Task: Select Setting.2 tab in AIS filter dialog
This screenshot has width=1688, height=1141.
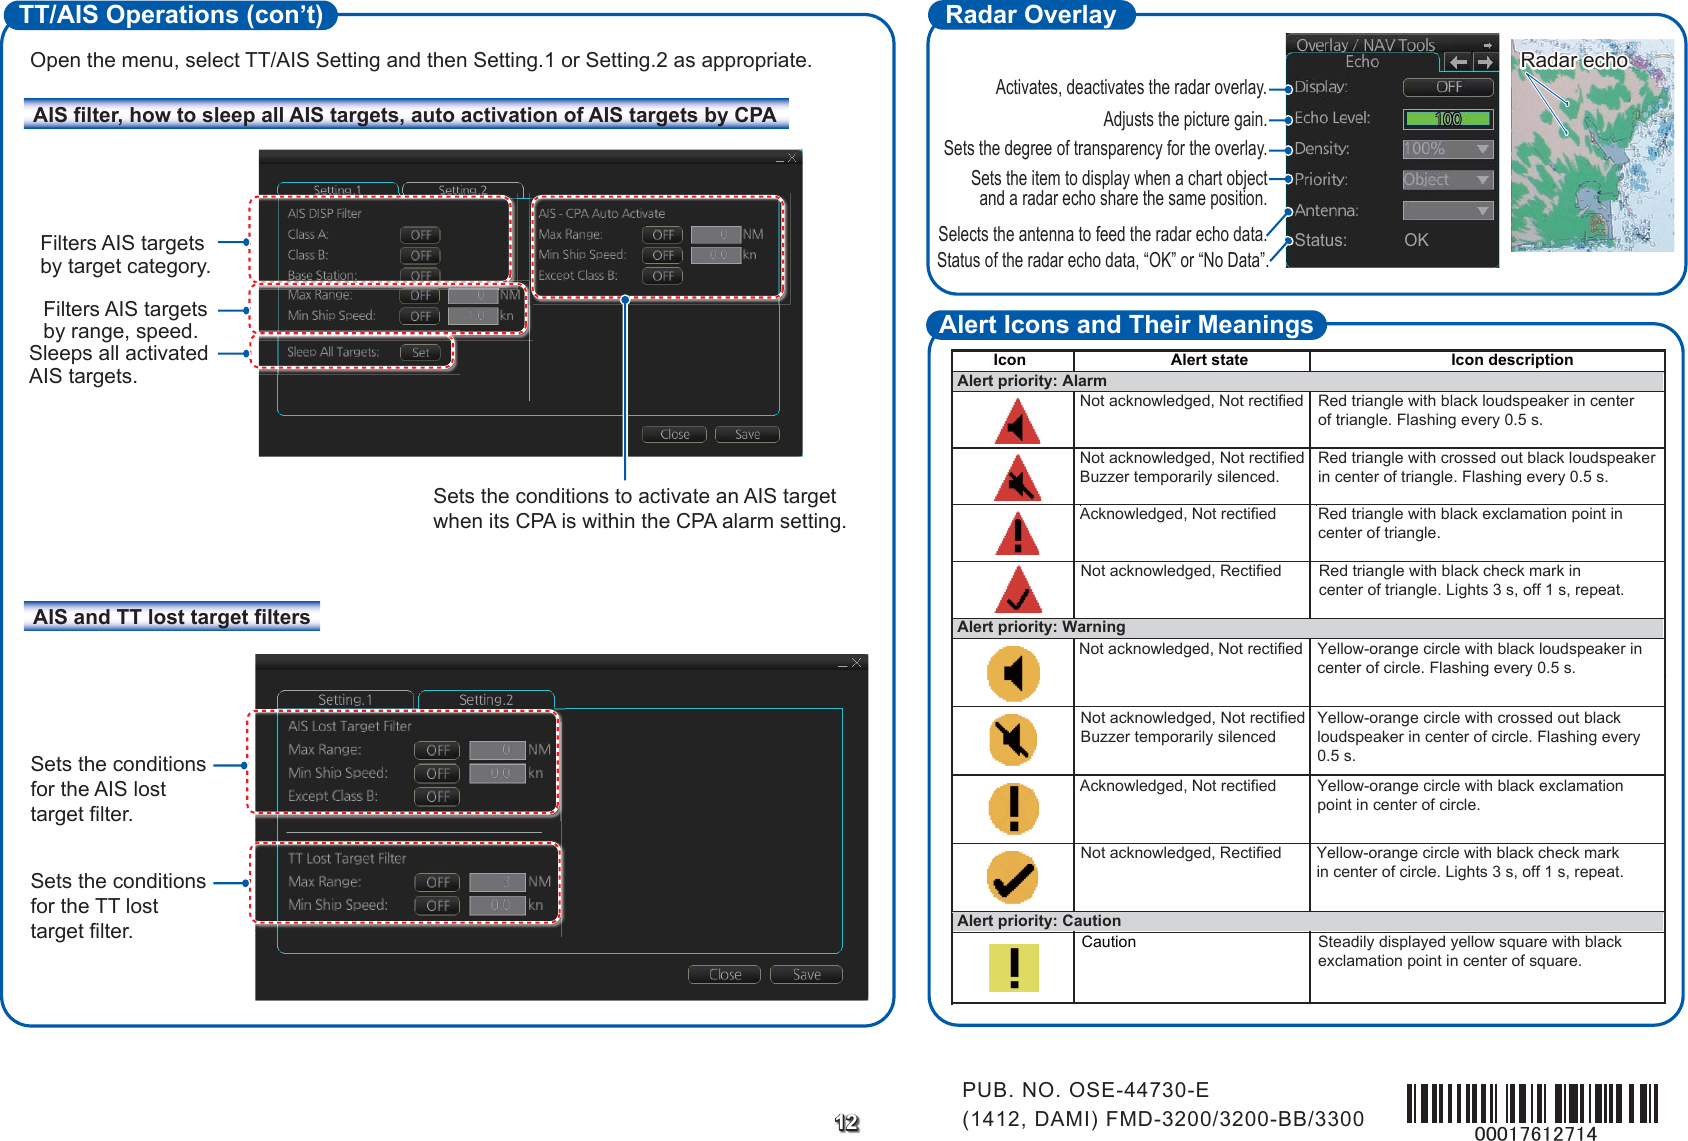Action: pos(463,189)
